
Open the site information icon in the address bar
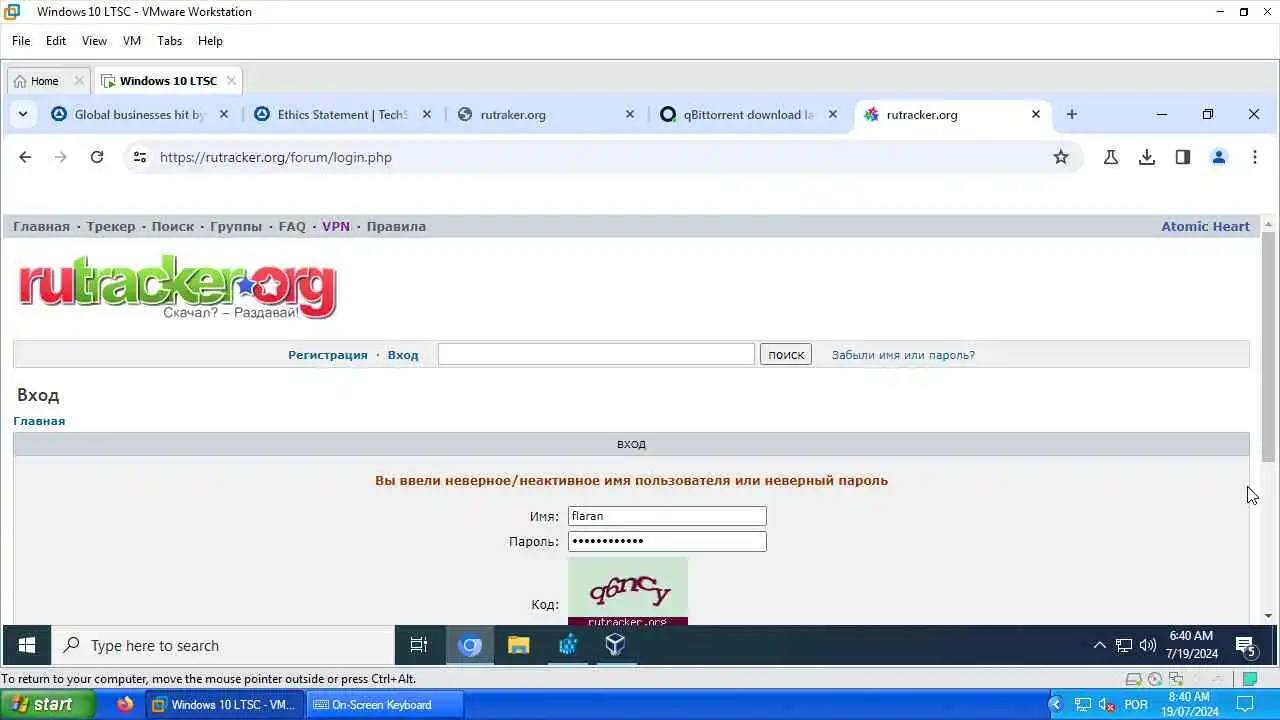click(140, 157)
